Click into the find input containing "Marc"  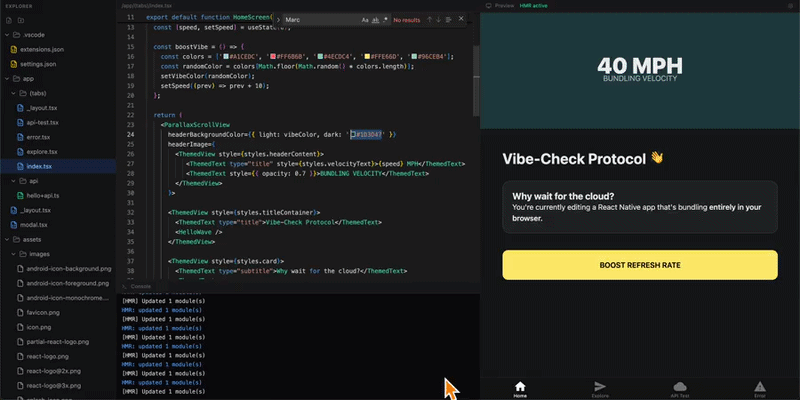(320, 19)
